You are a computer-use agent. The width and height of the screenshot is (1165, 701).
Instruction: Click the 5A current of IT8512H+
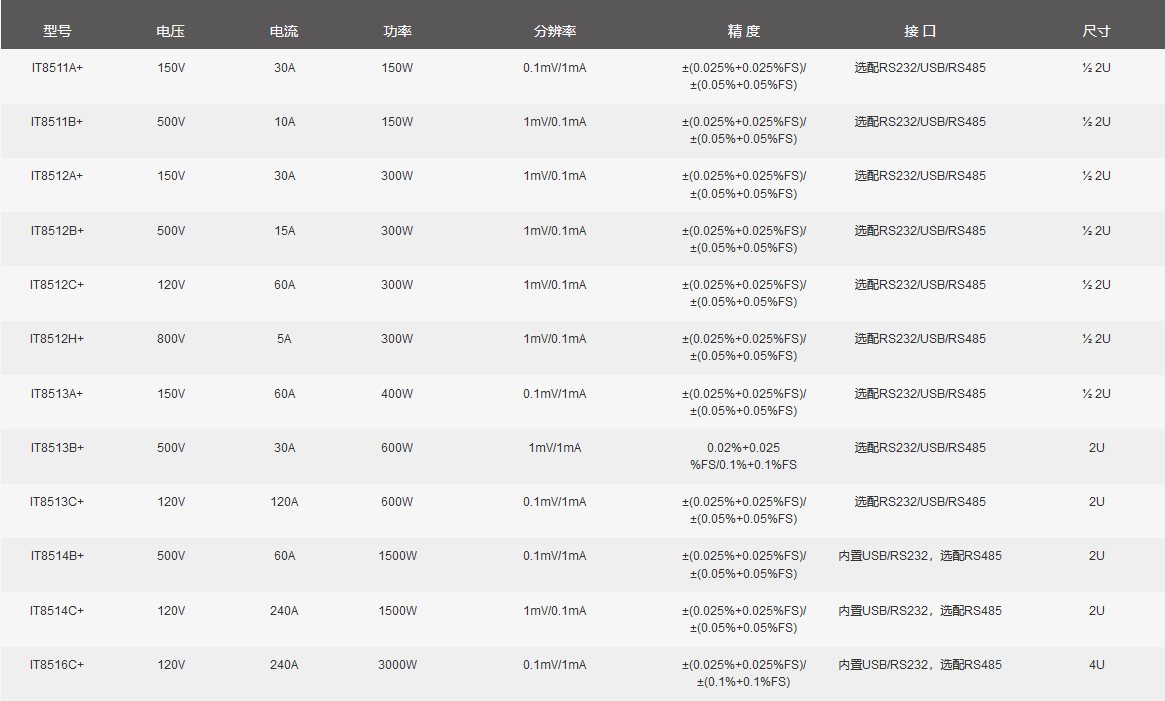284,339
